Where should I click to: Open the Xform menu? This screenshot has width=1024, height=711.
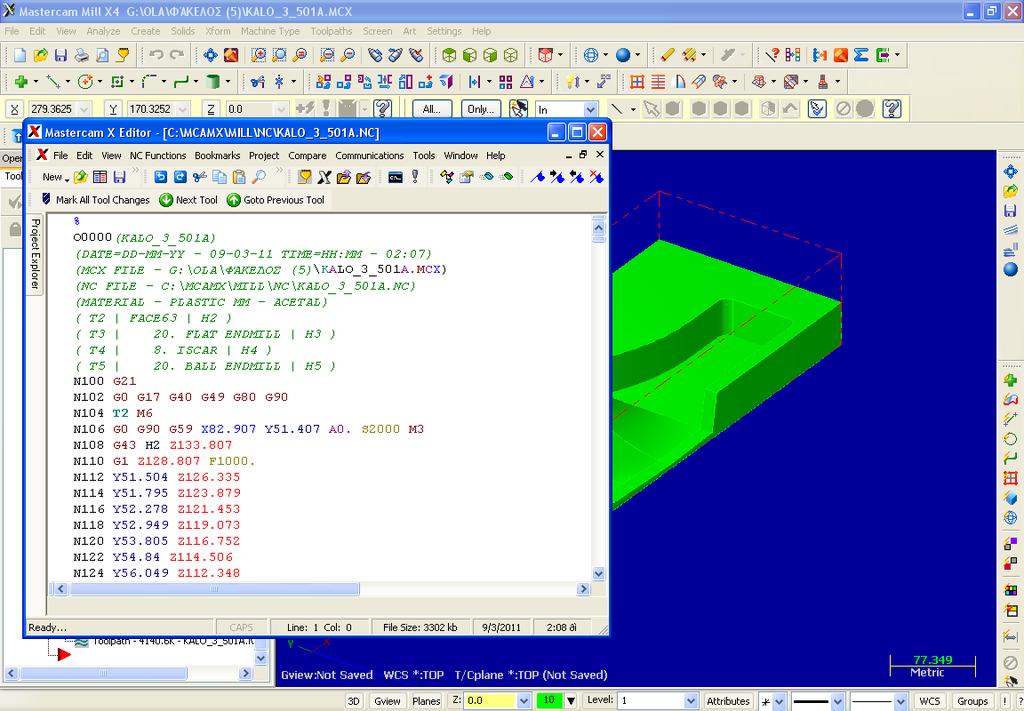(x=217, y=31)
